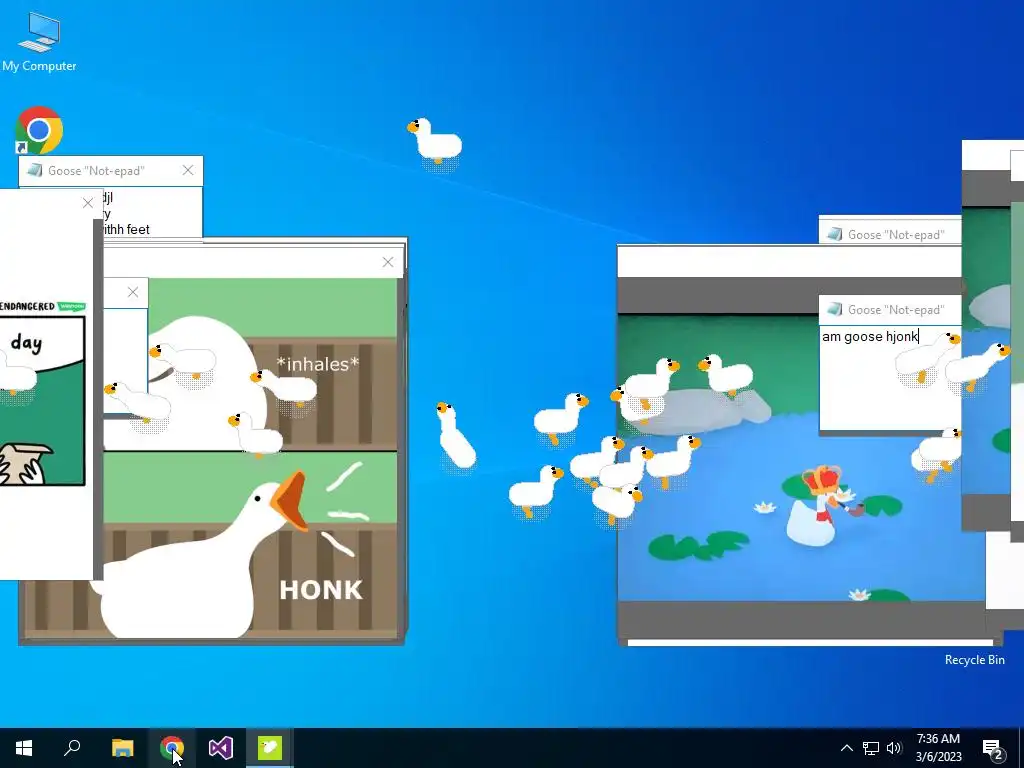This screenshot has width=1024, height=768.
Task: Open File Explorer from the taskbar
Action: coord(122,748)
